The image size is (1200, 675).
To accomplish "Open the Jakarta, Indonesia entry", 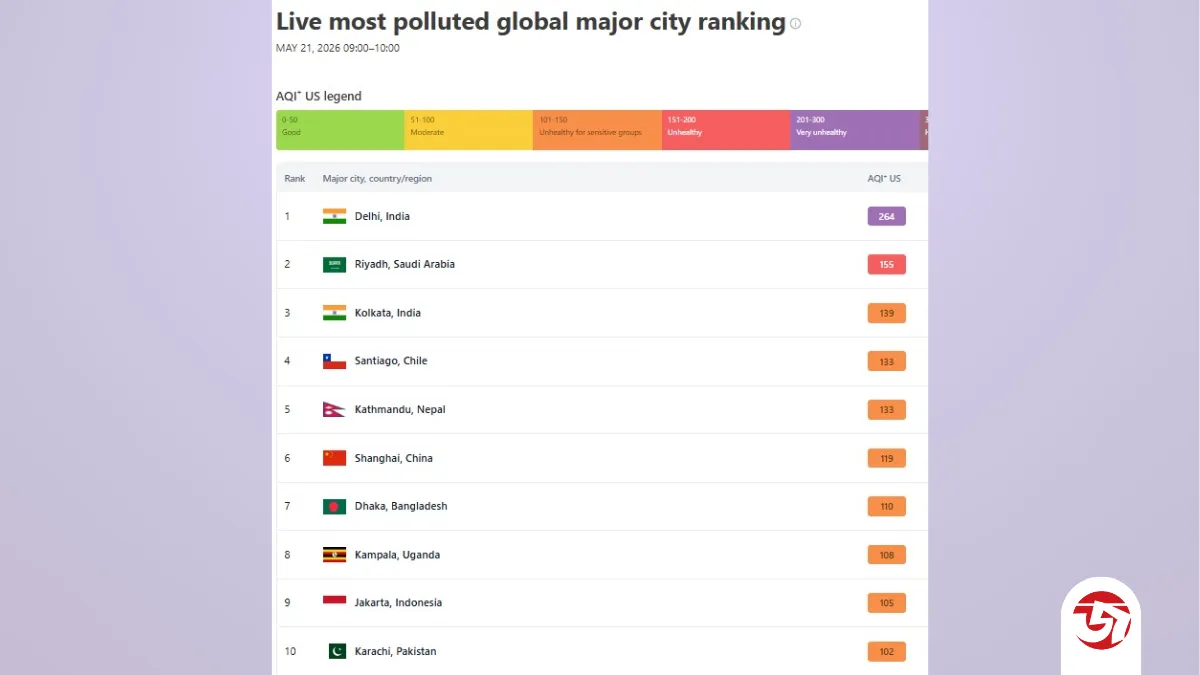I will (398, 603).
